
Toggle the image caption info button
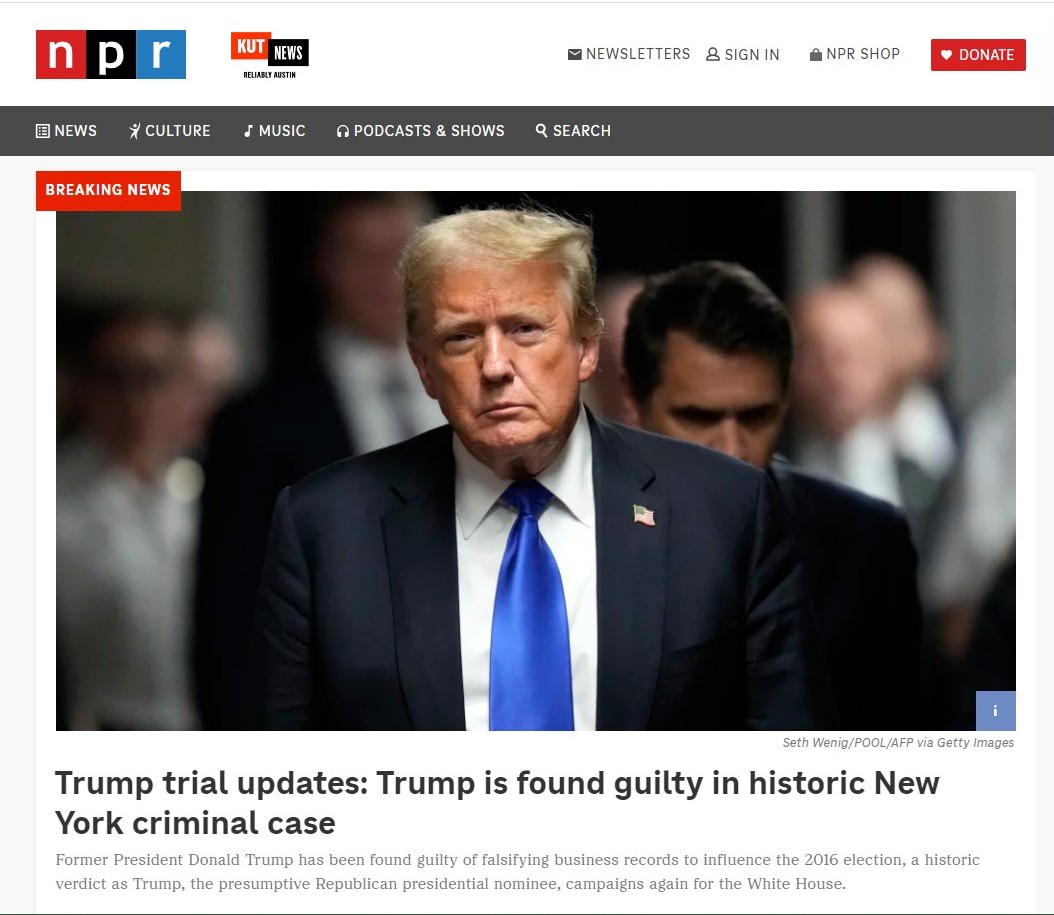[x=996, y=711]
